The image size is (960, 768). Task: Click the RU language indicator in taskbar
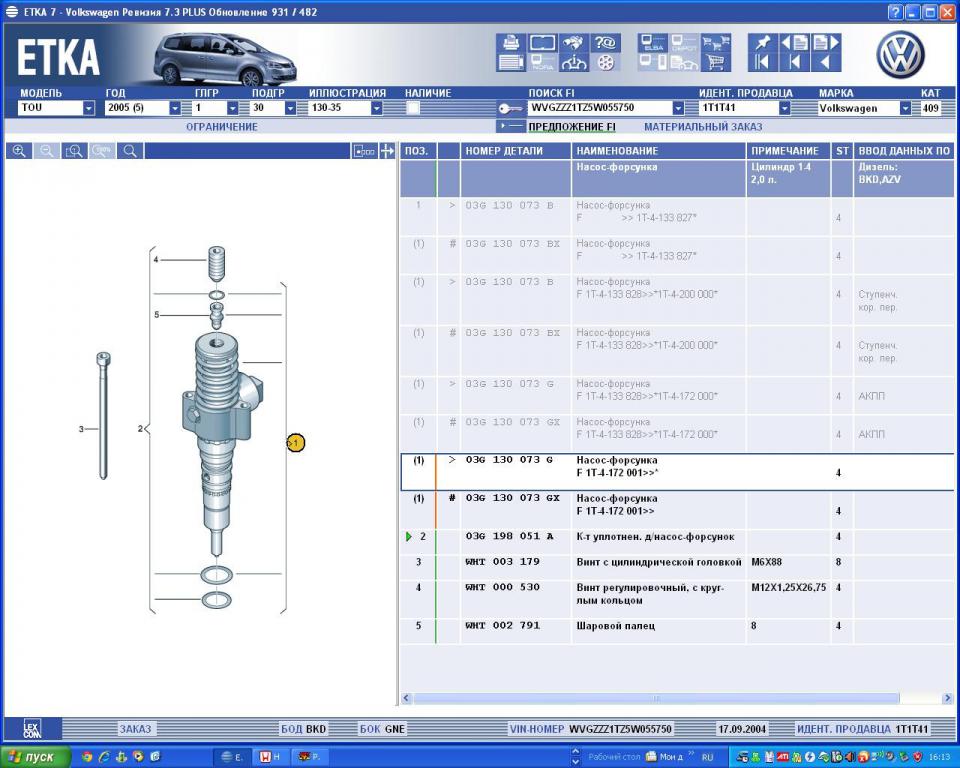pos(708,758)
